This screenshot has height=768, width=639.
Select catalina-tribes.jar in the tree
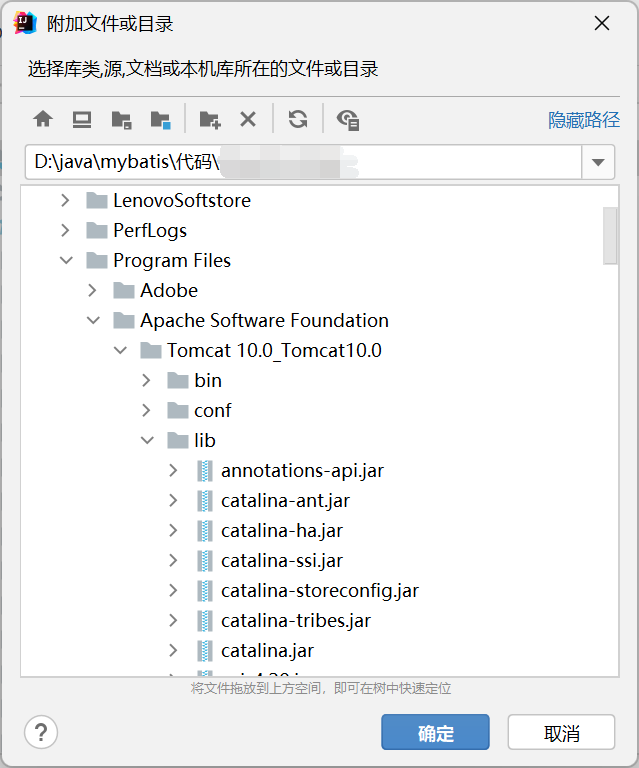[x=295, y=620]
